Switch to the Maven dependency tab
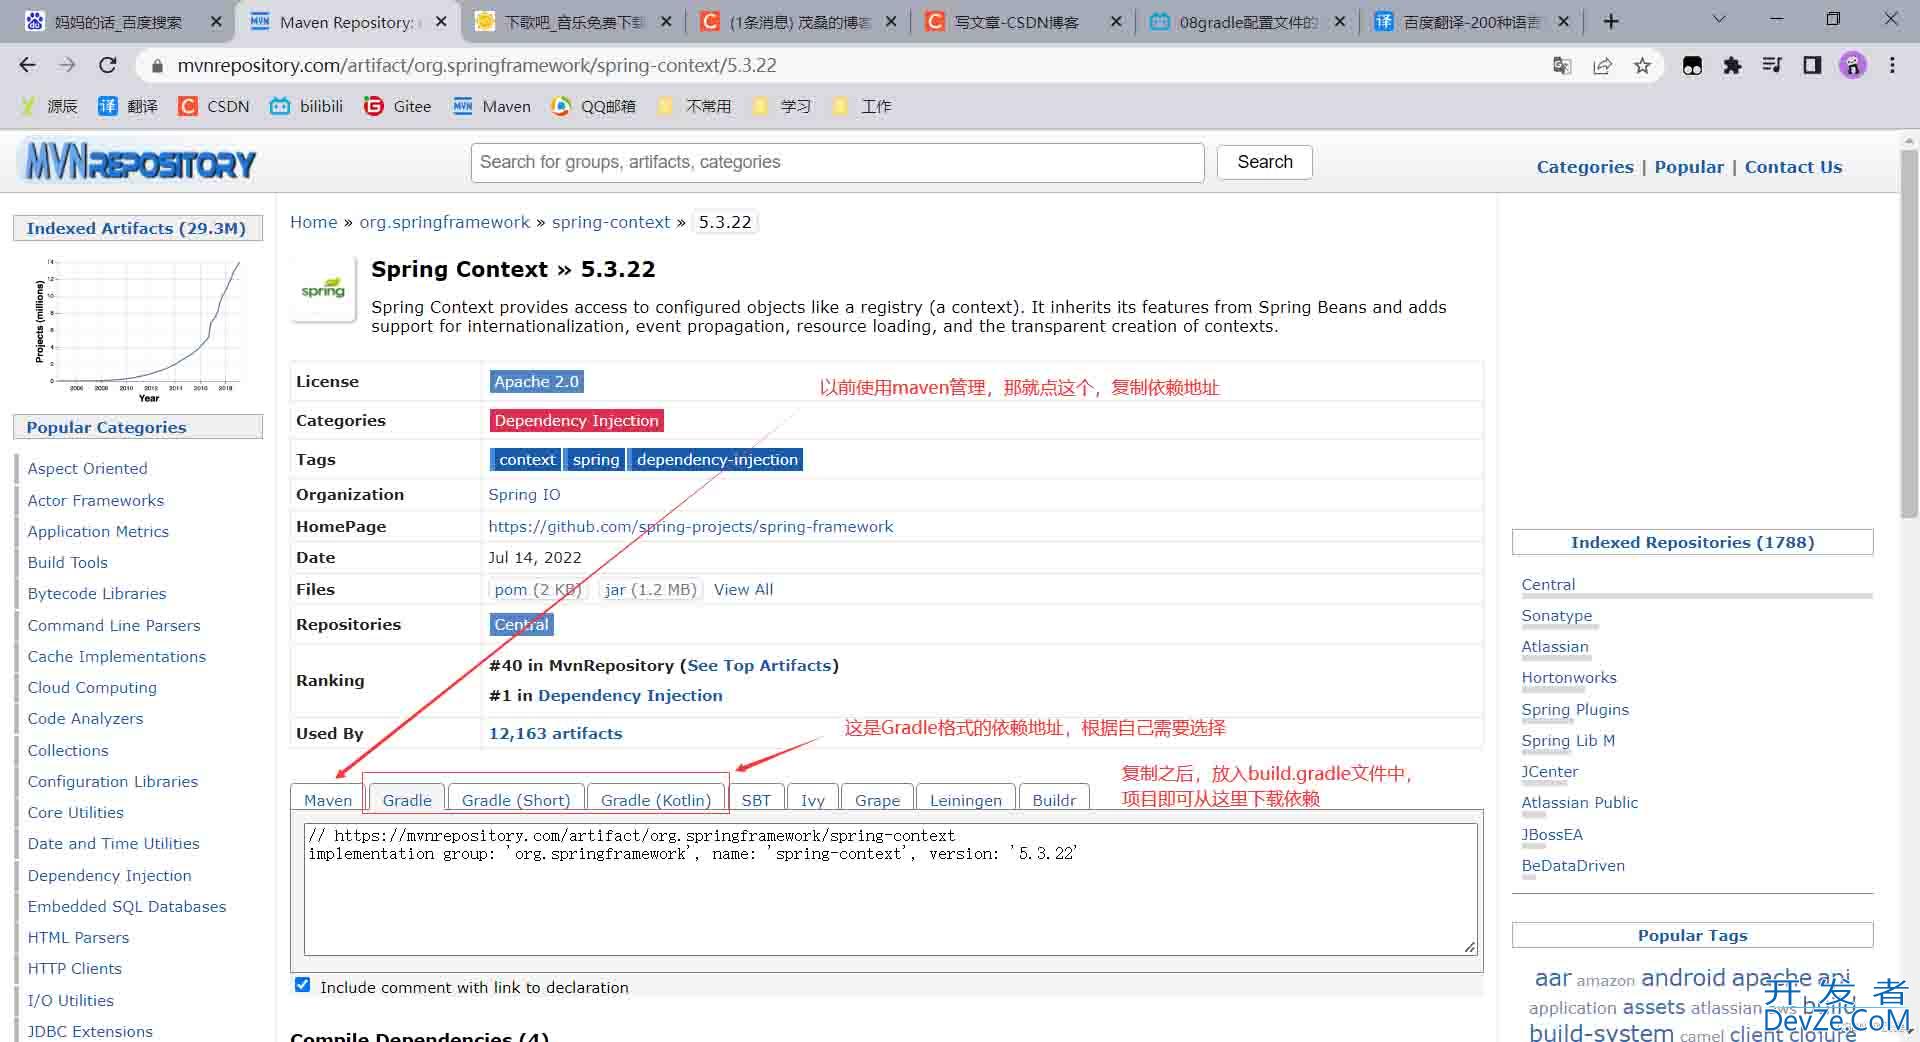The height and width of the screenshot is (1042, 1920). click(328, 799)
